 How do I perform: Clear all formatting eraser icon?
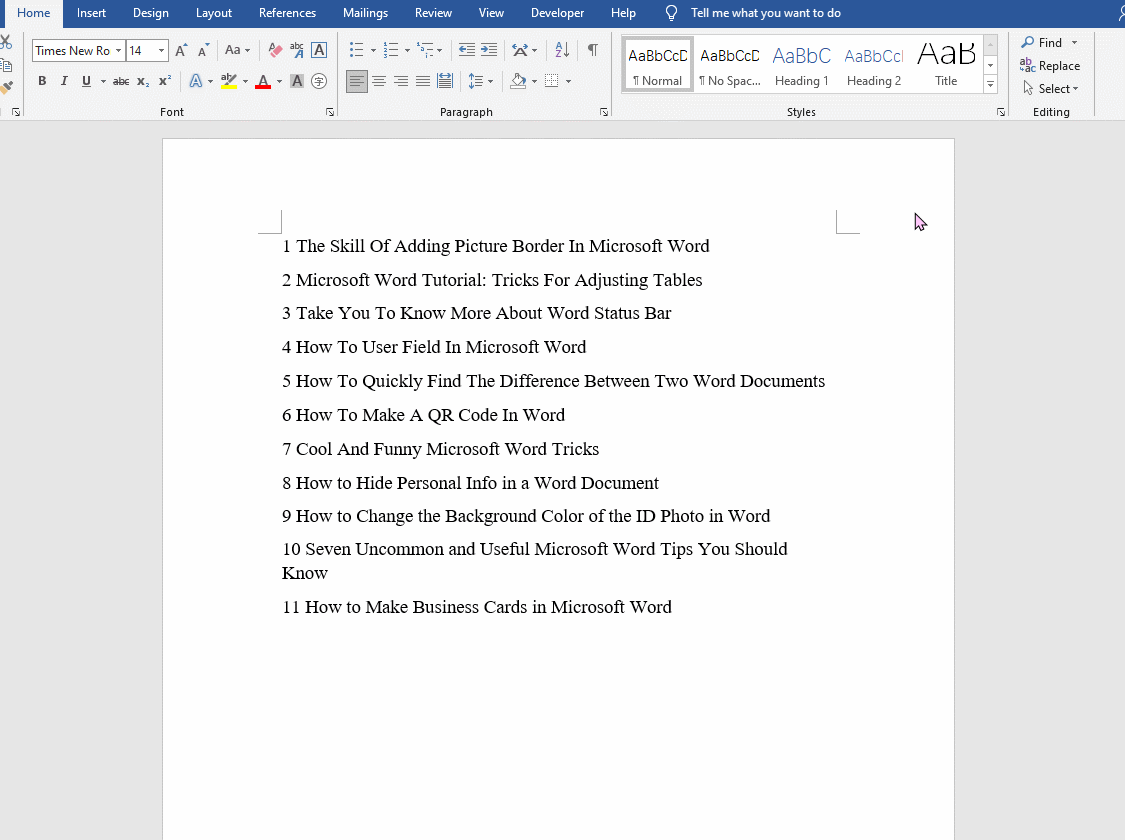(275, 50)
